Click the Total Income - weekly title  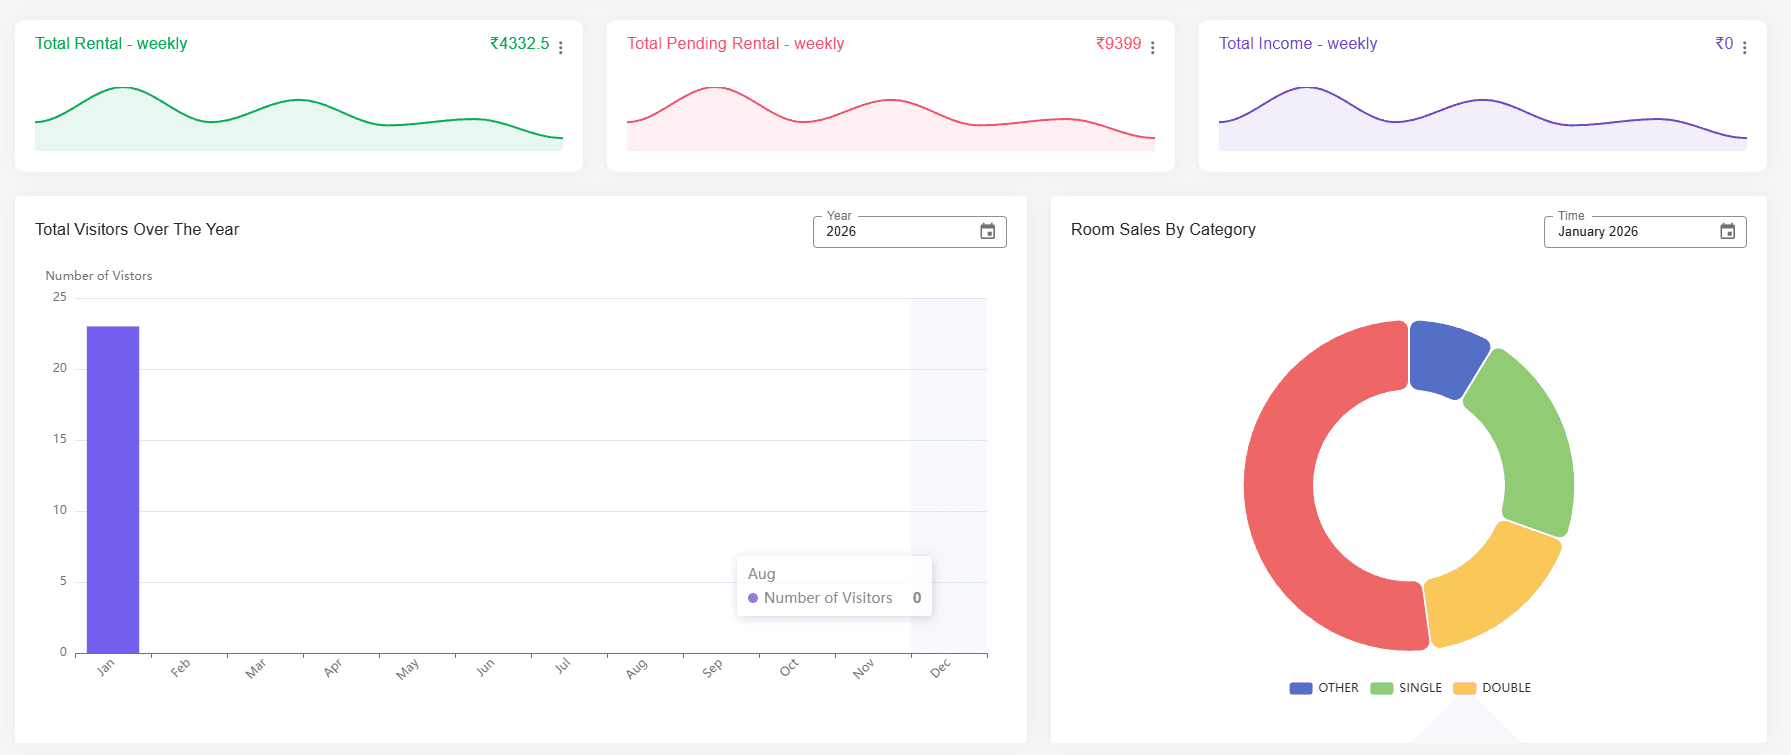[1297, 44]
